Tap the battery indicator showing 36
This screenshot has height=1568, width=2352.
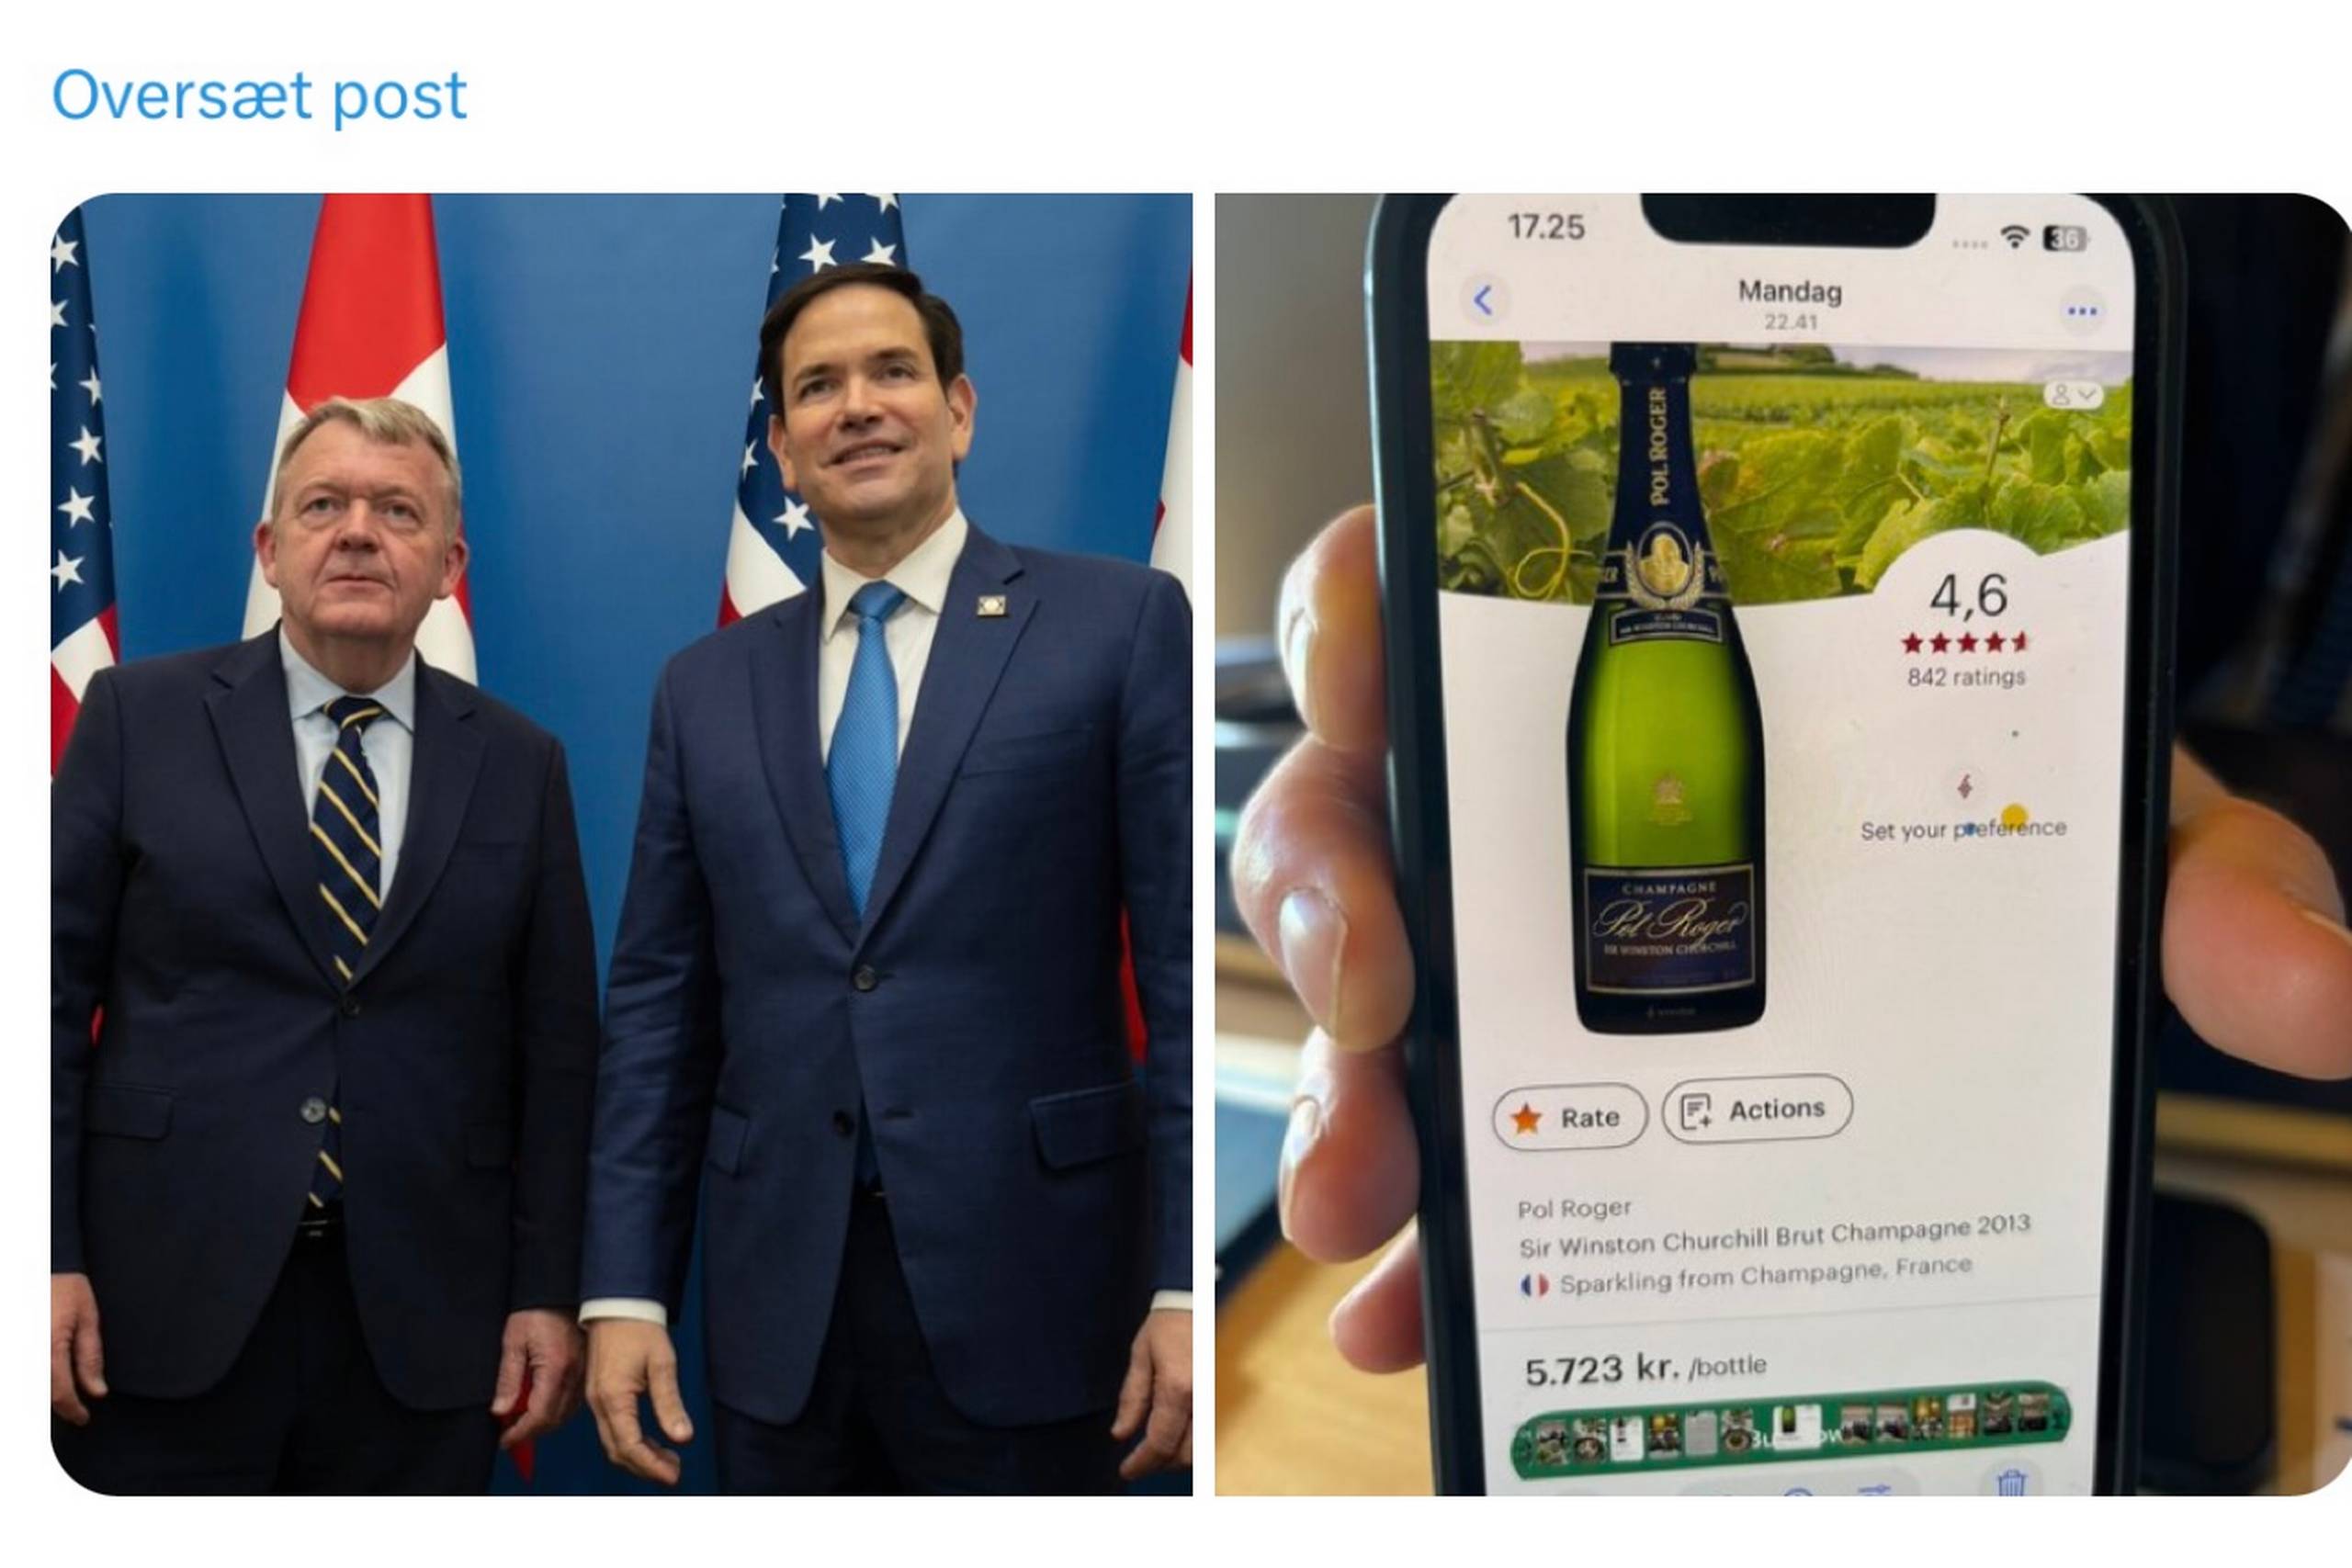click(x=2065, y=238)
